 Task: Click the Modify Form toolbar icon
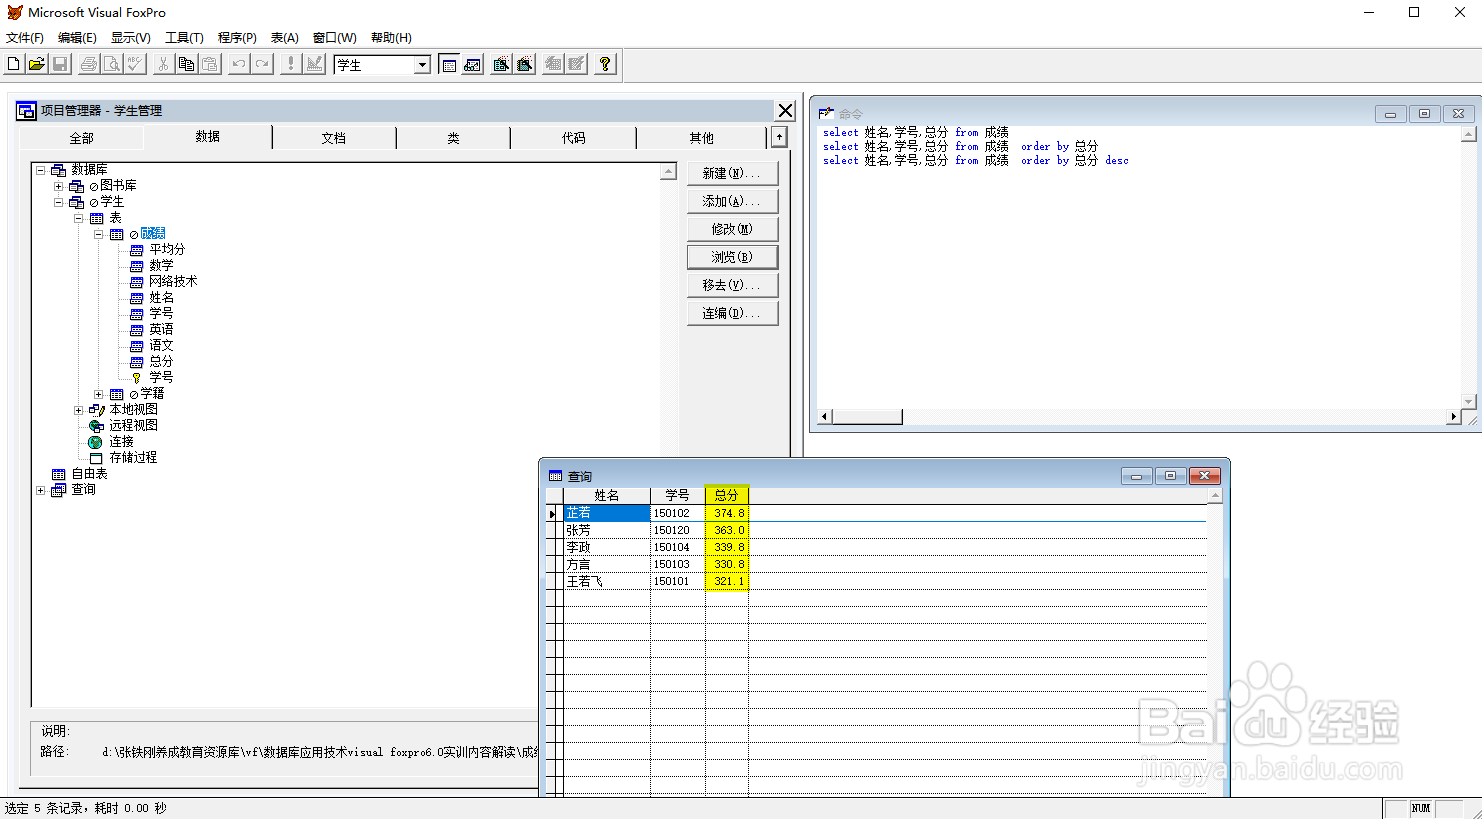pyautogui.click(x=314, y=64)
